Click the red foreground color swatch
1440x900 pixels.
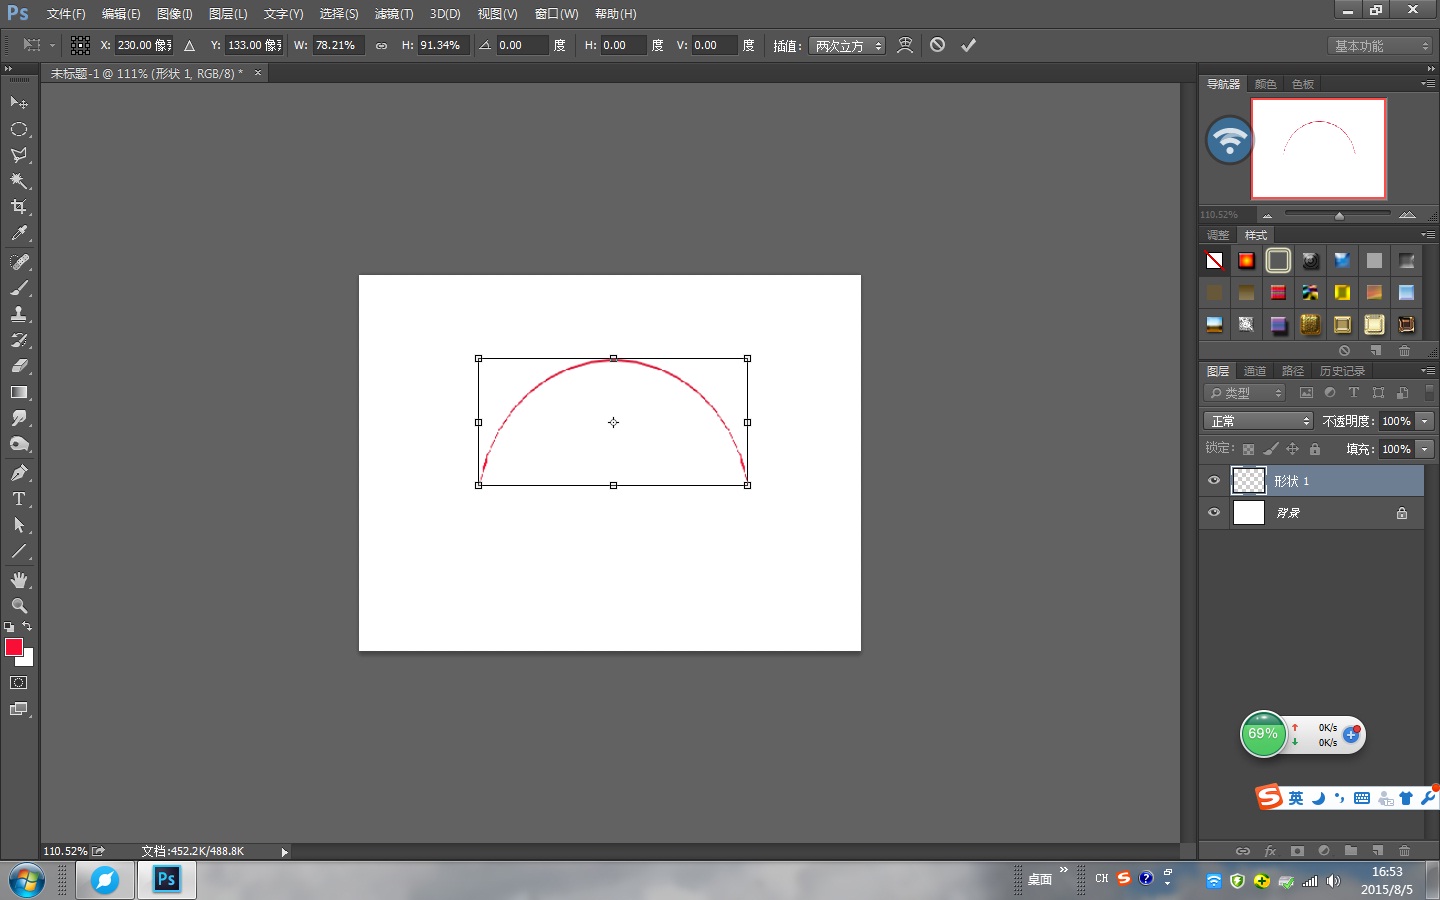click(x=14, y=647)
